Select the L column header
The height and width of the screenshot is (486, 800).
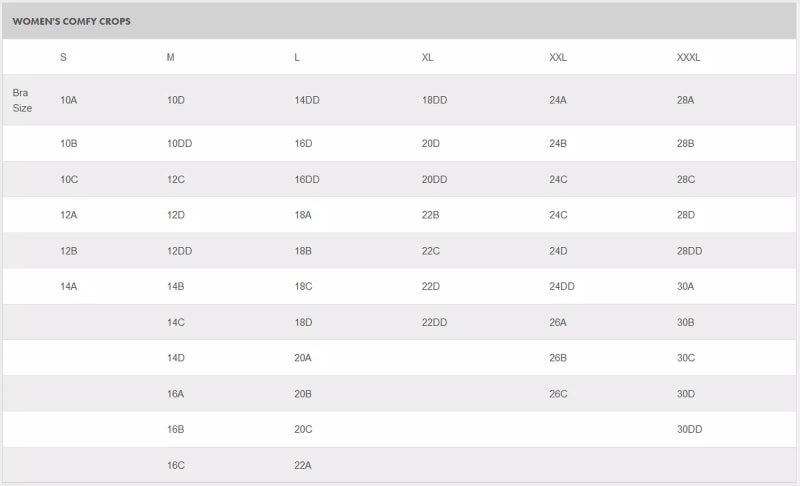pyautogui.click(x=297, y=57)
